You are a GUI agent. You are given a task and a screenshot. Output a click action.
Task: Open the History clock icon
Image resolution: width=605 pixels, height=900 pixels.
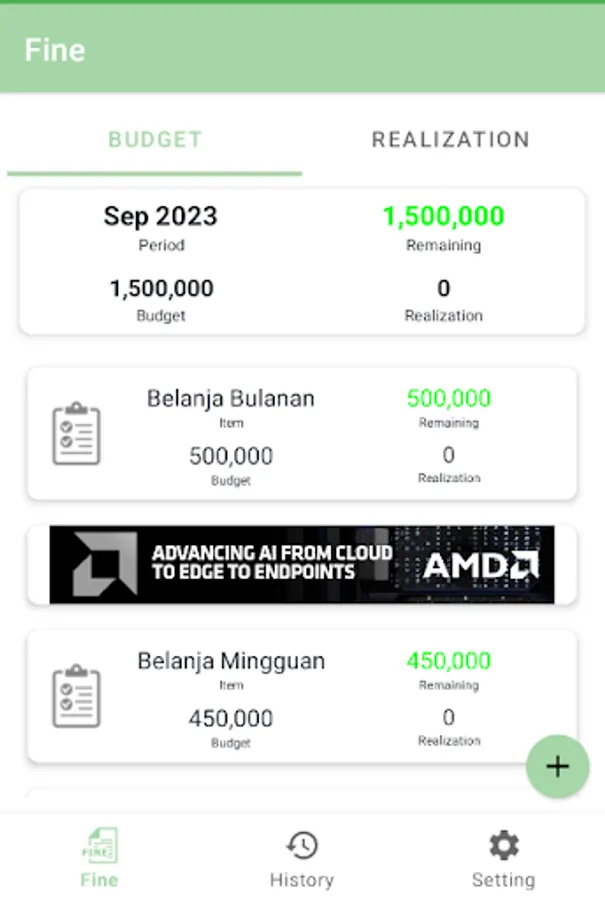coord(301,846)
